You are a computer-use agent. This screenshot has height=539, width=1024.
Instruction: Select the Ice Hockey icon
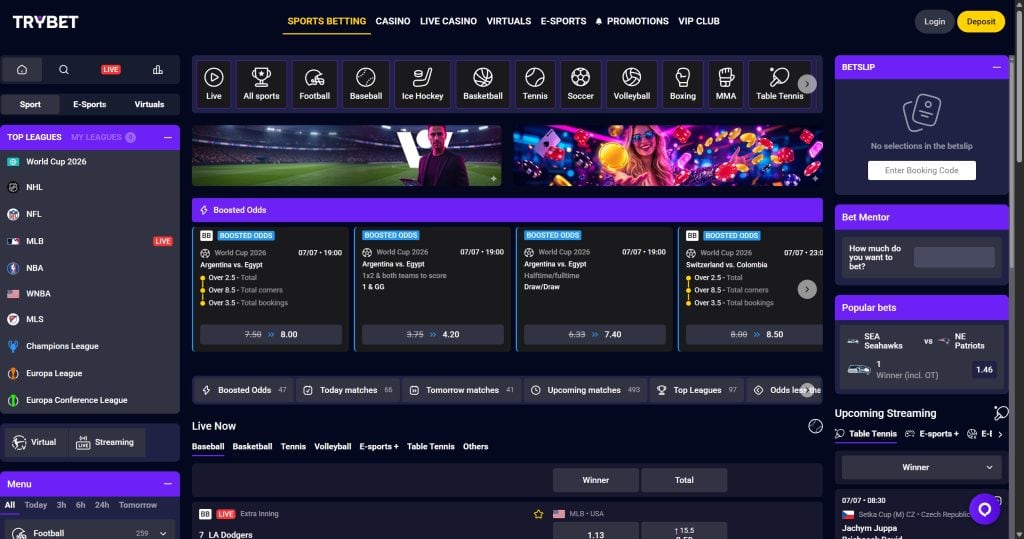[423, 84]
